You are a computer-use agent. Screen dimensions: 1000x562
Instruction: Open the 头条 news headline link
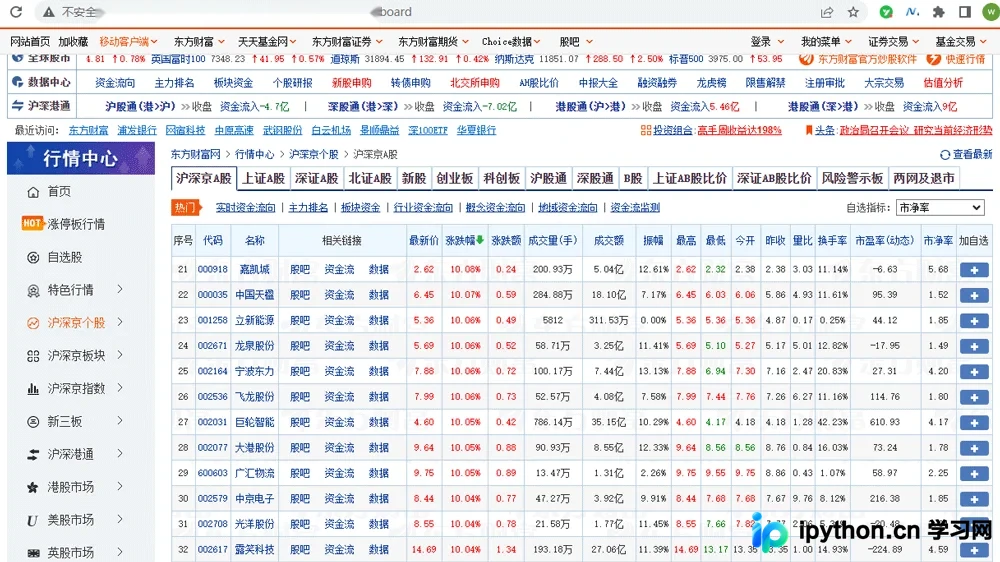[x=916, y=130]
